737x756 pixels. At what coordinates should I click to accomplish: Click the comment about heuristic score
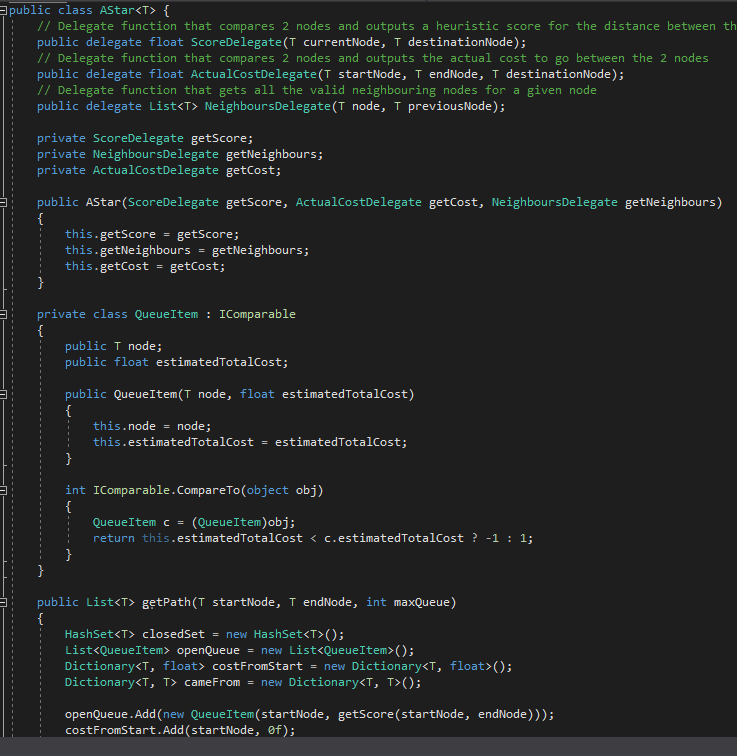coord(387,26)
